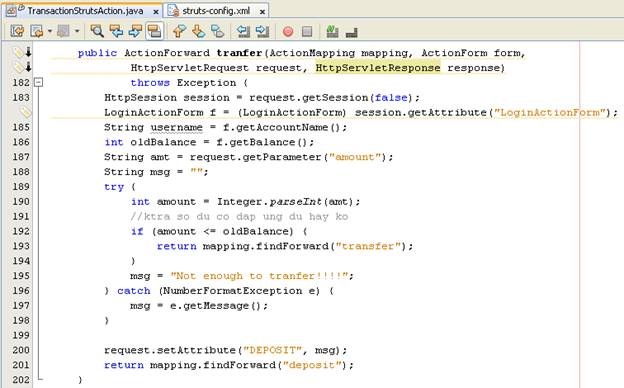Start macro recording red button
624x388 pixels.
(288, 31)
